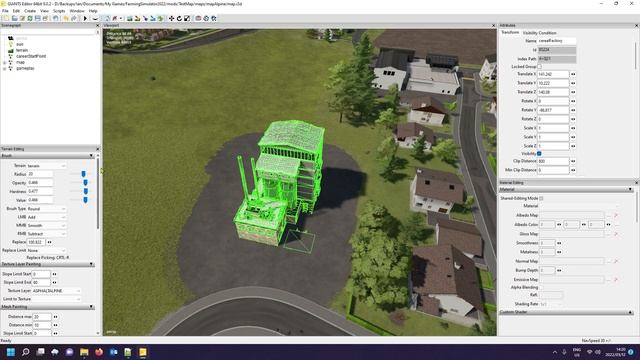This screenshot has height=360, width=640.
Task: Click the Hardness slider handle
Action: [x=86, y=191]
